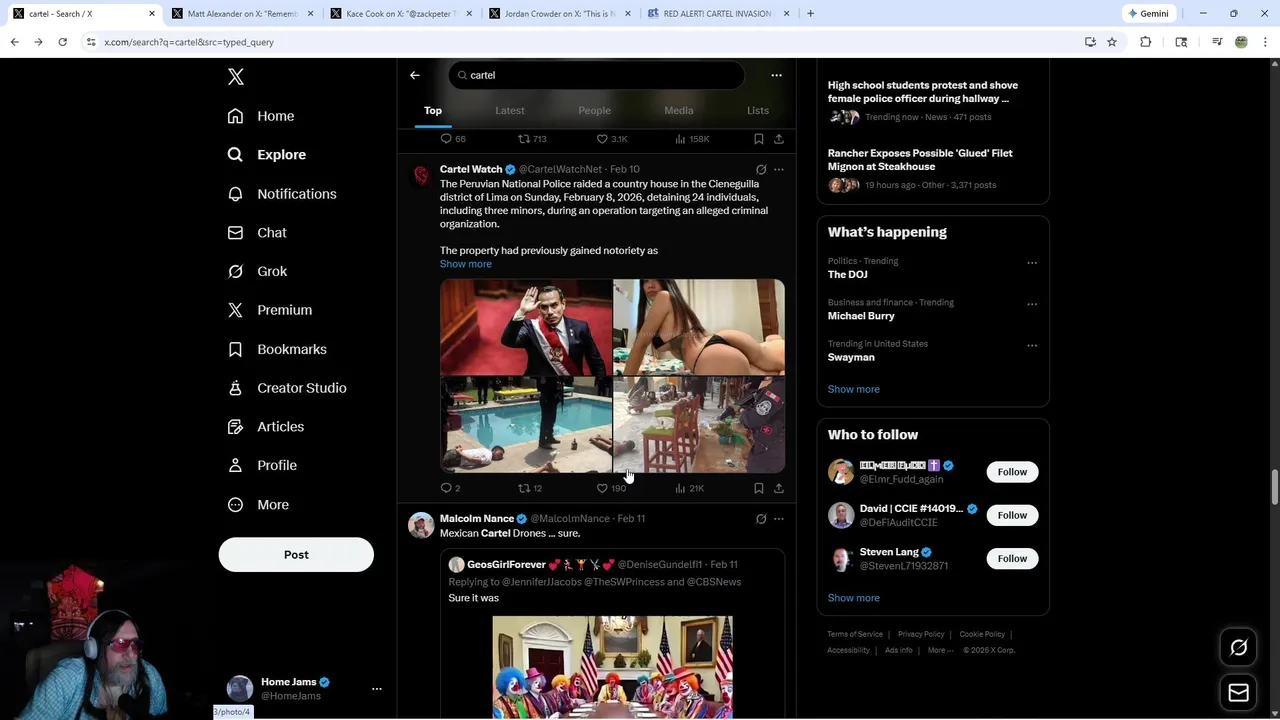Click the cartel search input field
This screenshot has height=720, width=1280.
(597, 75)
